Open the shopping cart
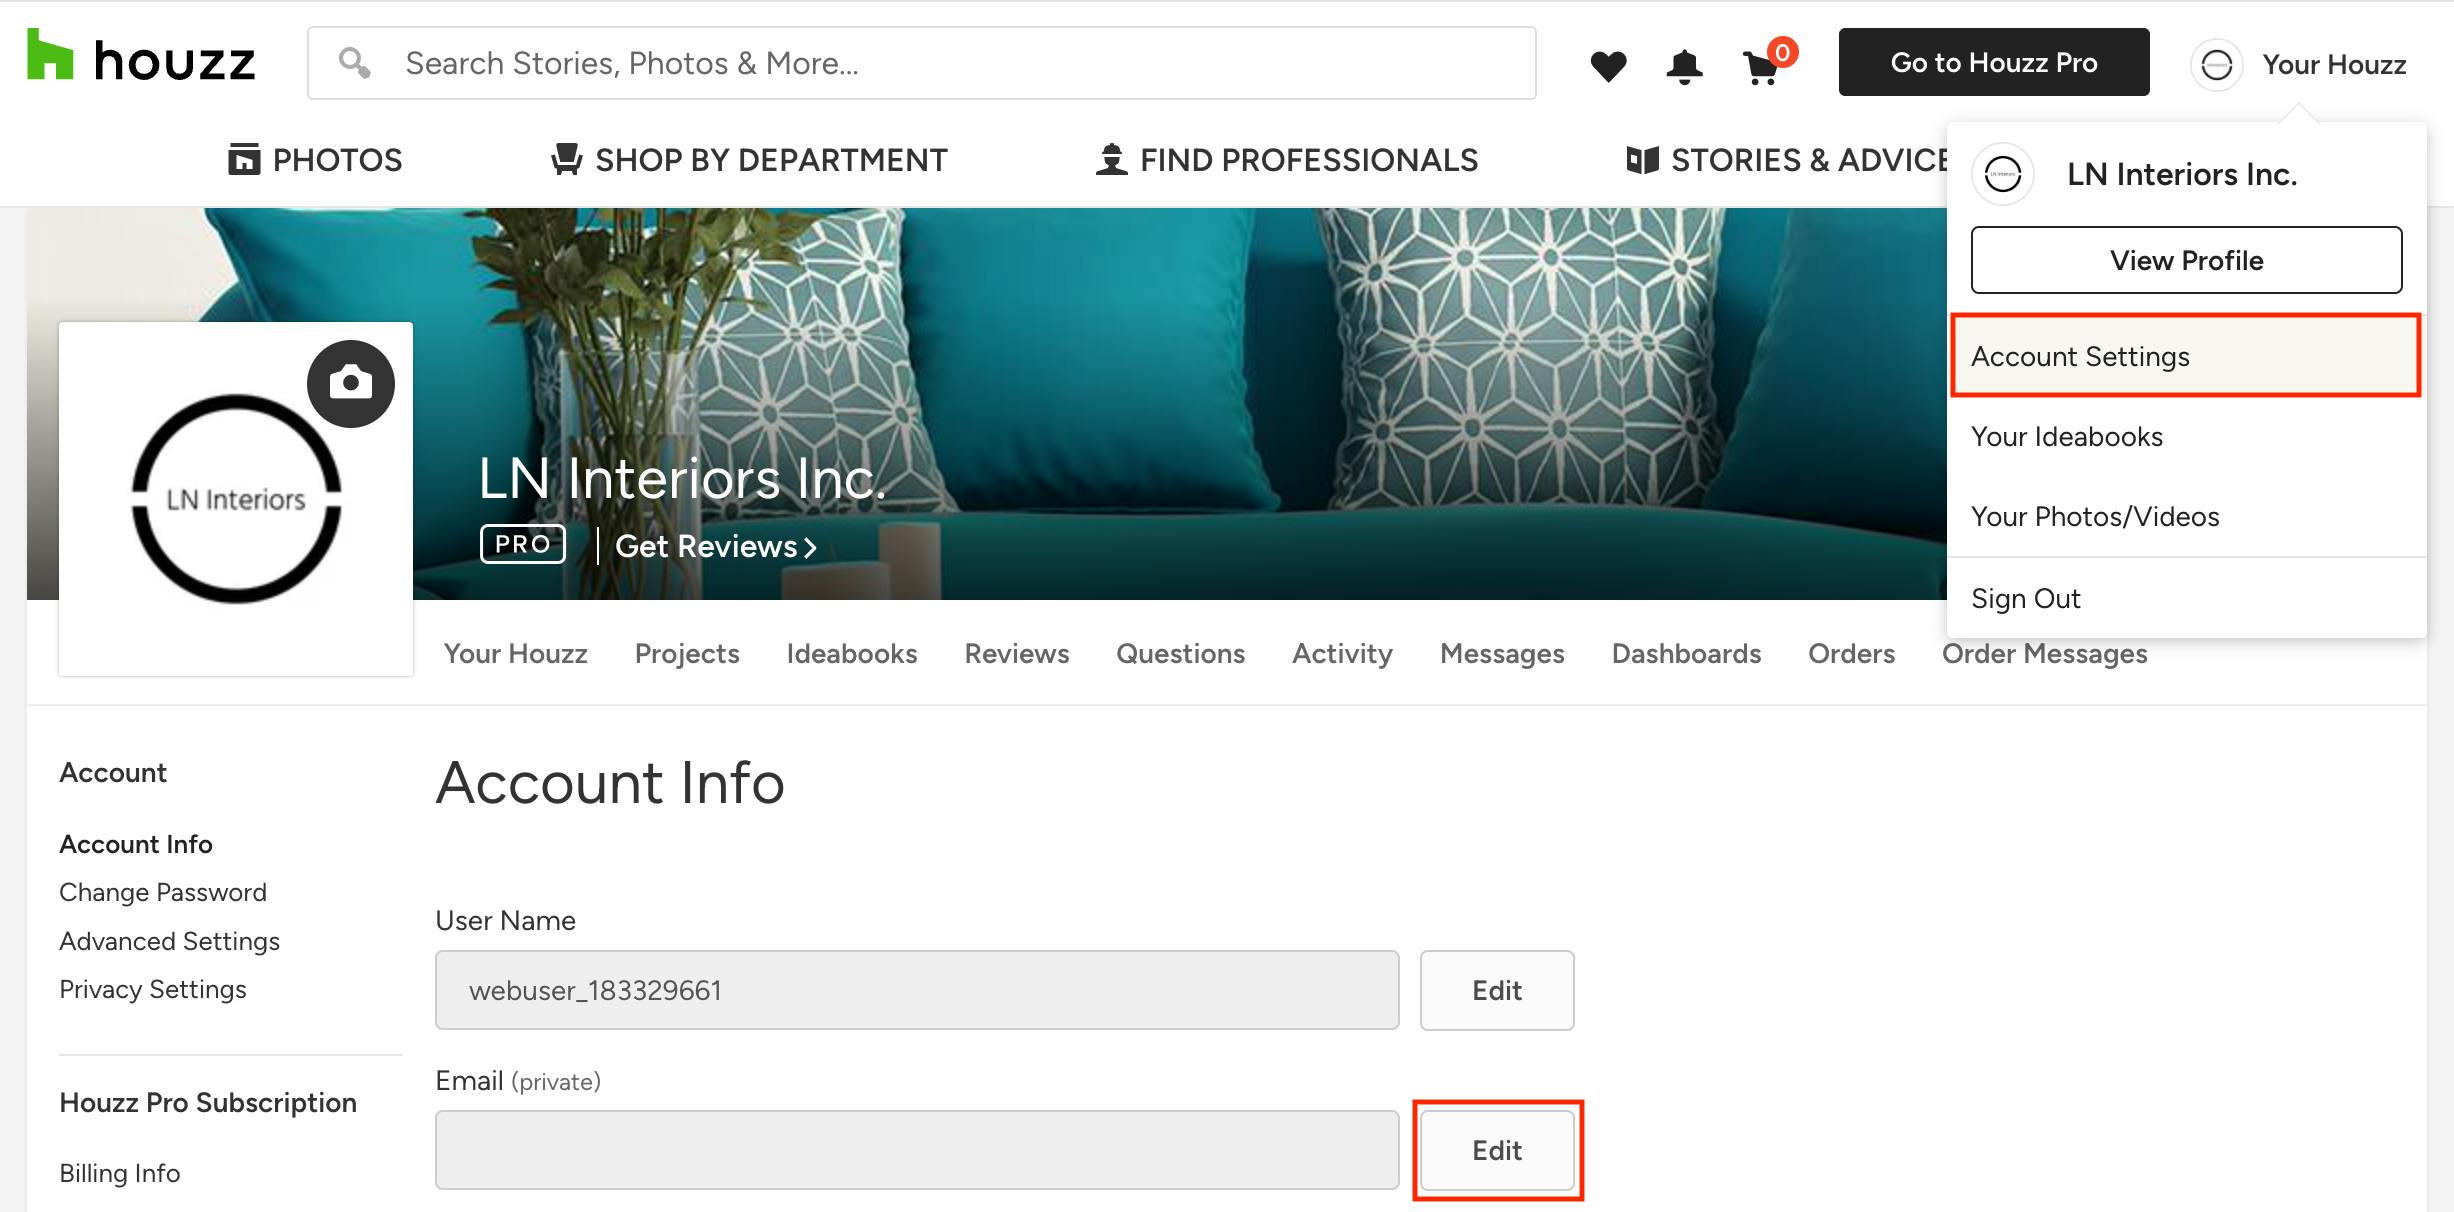The image size is (2454, 1212). [1762, 68]
